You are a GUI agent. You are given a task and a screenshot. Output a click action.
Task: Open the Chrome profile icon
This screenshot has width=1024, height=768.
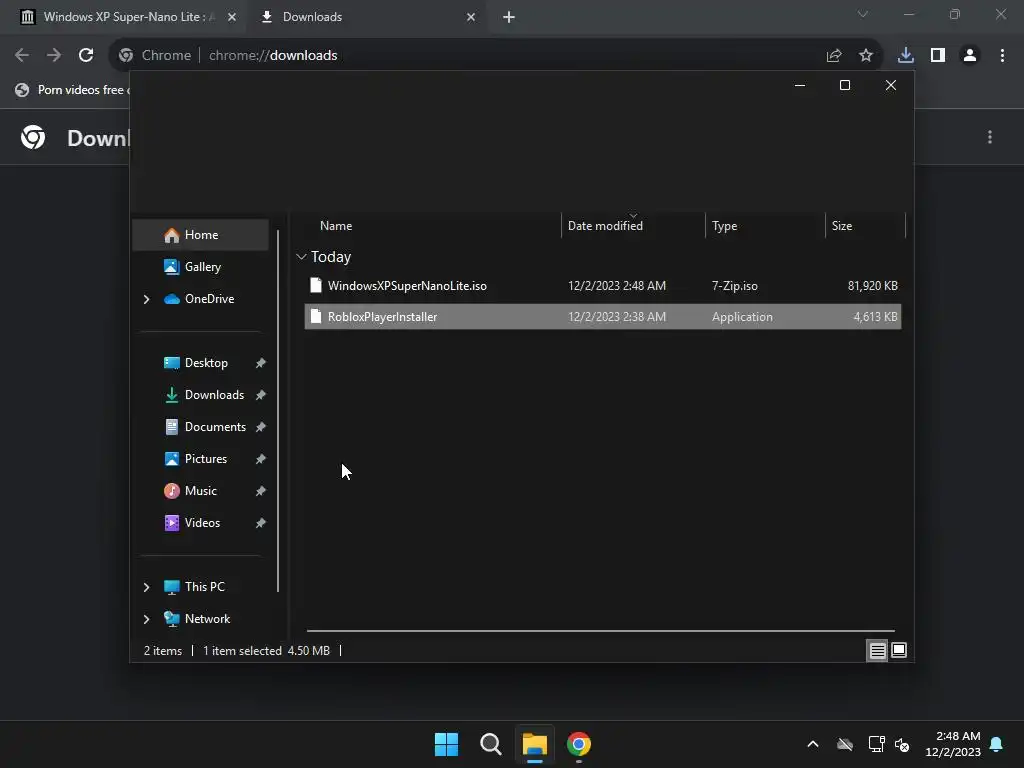tap(970, 56)
